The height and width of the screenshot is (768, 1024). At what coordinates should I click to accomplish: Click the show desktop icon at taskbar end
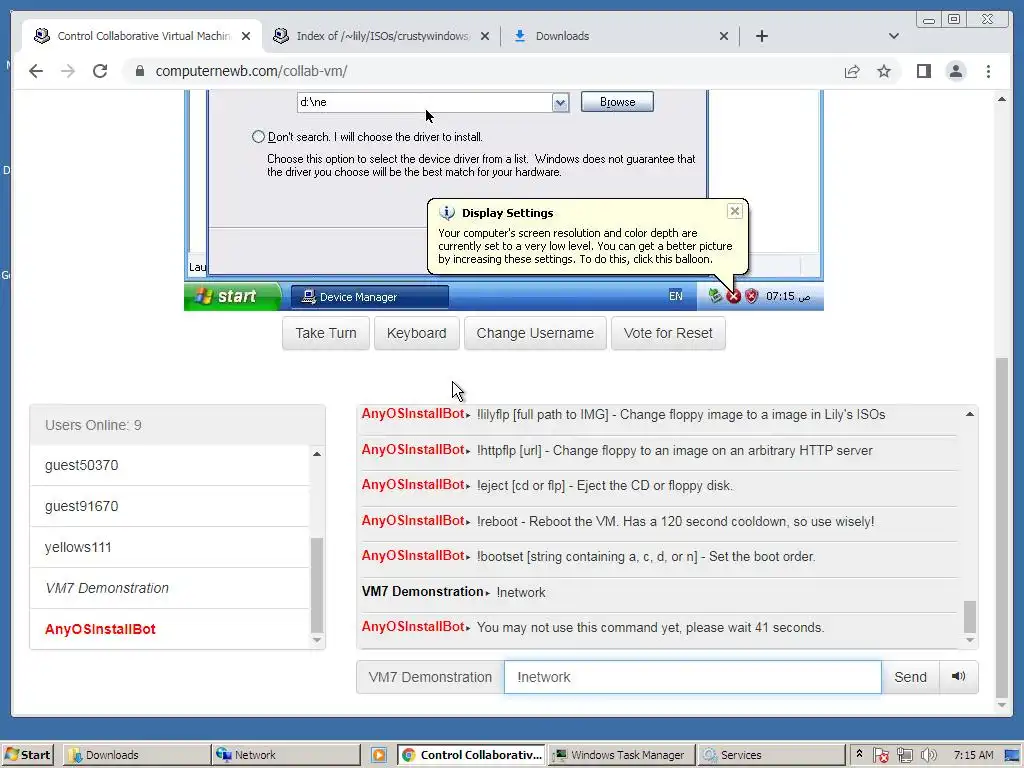pyautogui.click(x=1012, y=755)
